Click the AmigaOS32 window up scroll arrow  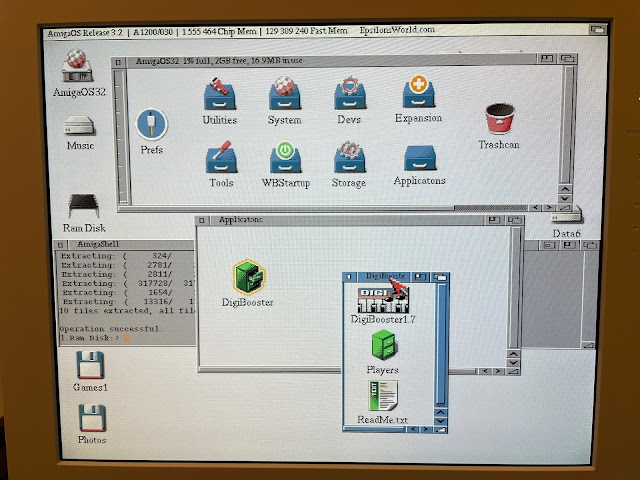click(x=565, y=189)
